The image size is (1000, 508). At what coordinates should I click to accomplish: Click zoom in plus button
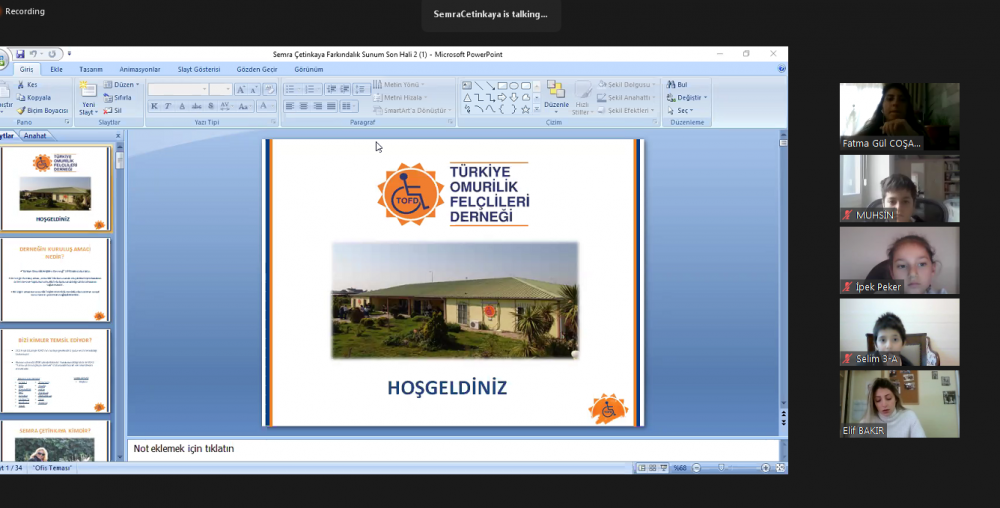coord(765,468)
